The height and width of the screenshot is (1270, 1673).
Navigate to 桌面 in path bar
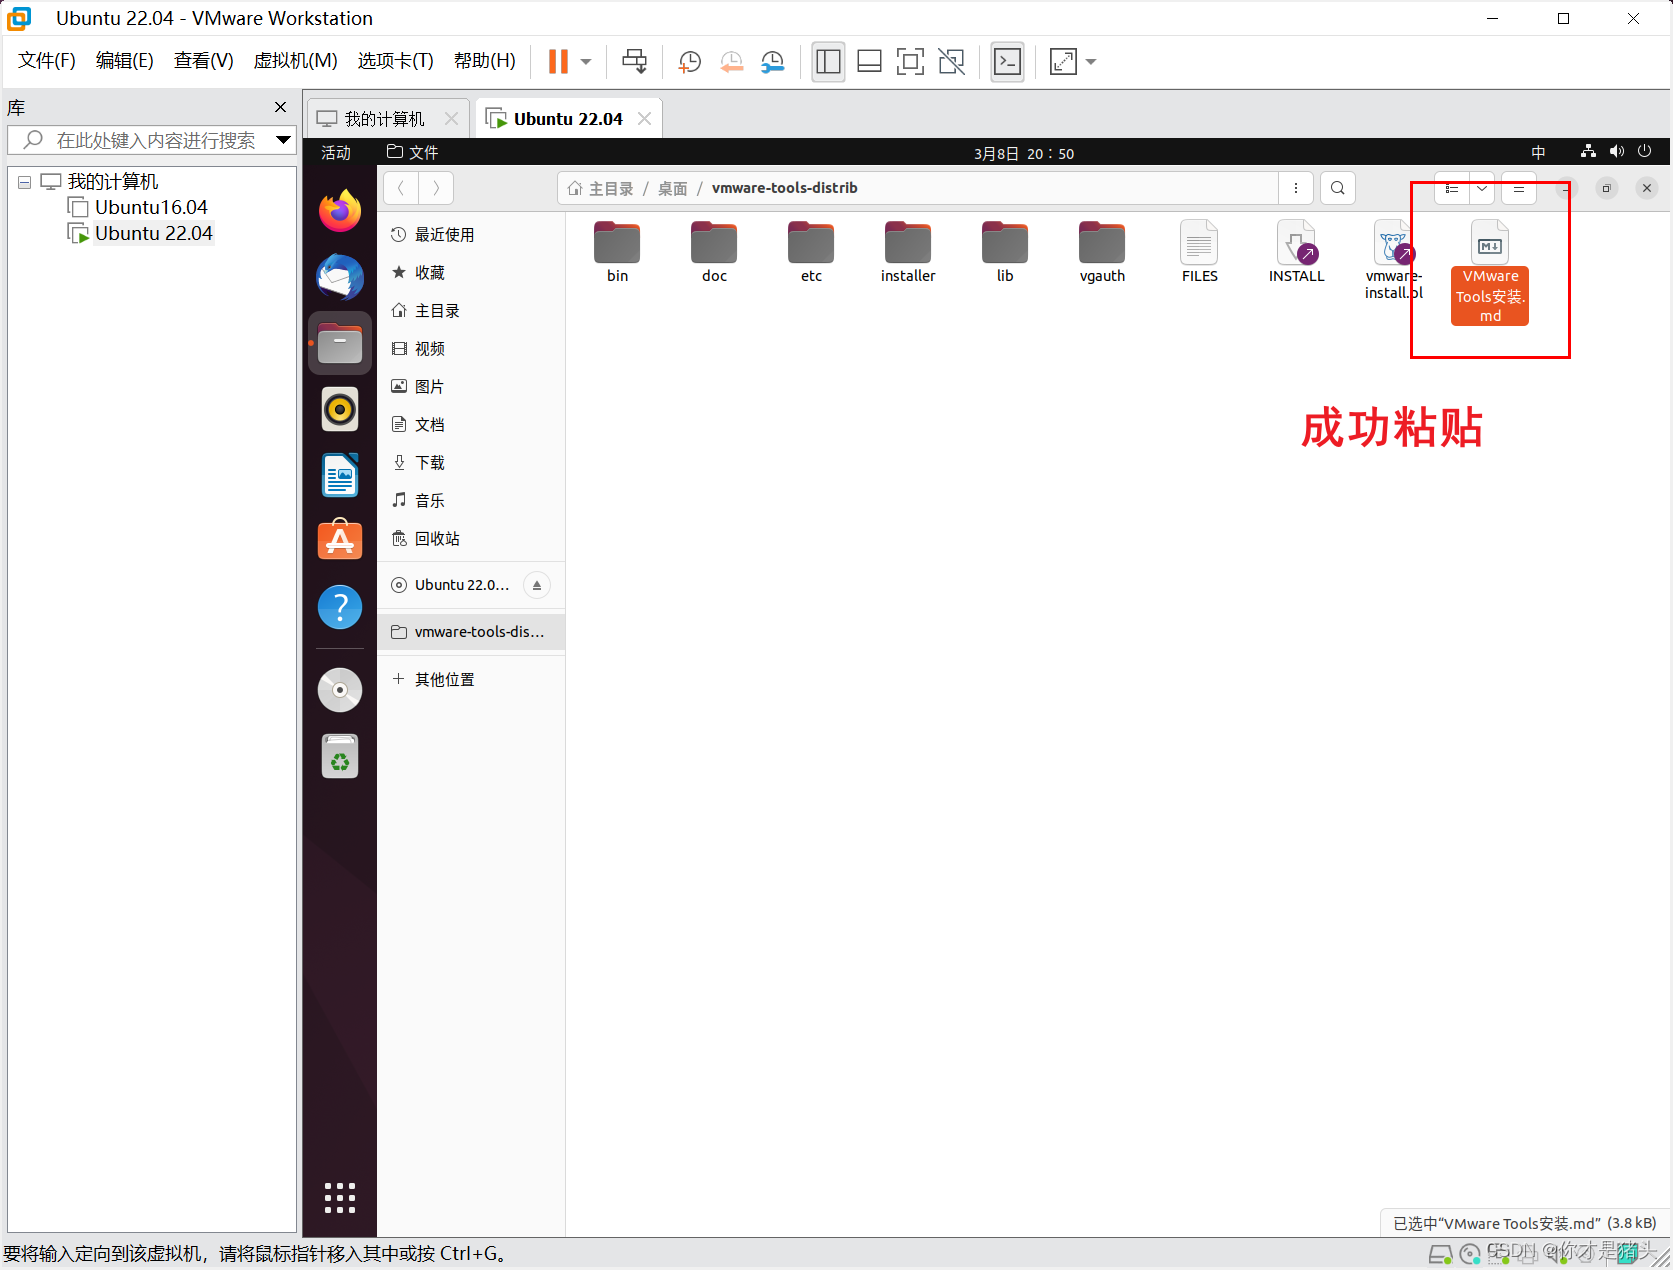click(672, 188)
